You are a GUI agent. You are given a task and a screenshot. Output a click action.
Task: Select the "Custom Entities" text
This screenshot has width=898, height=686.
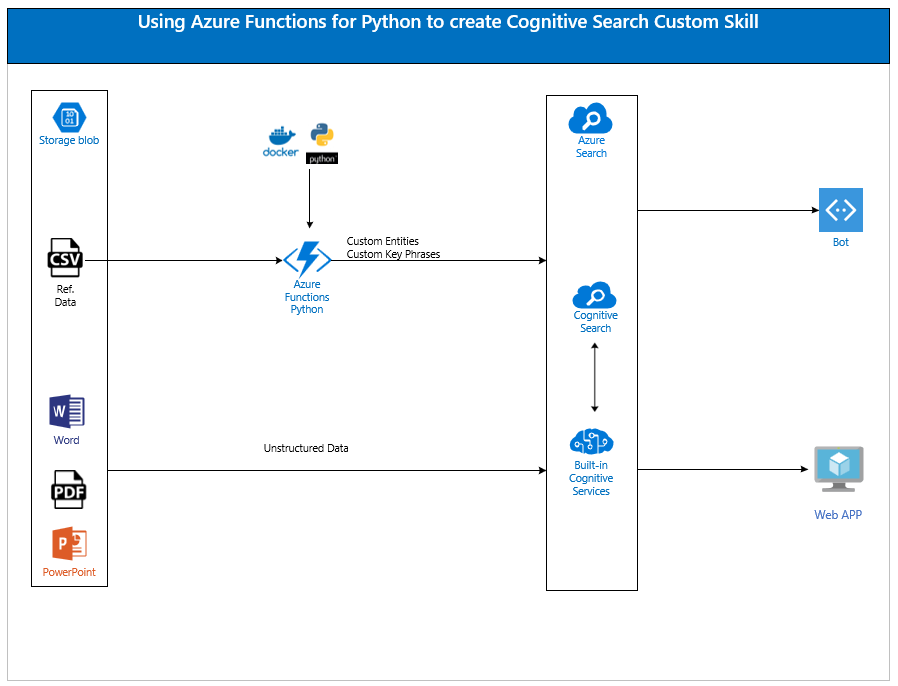pyautogui.click(x=383, y=241)
